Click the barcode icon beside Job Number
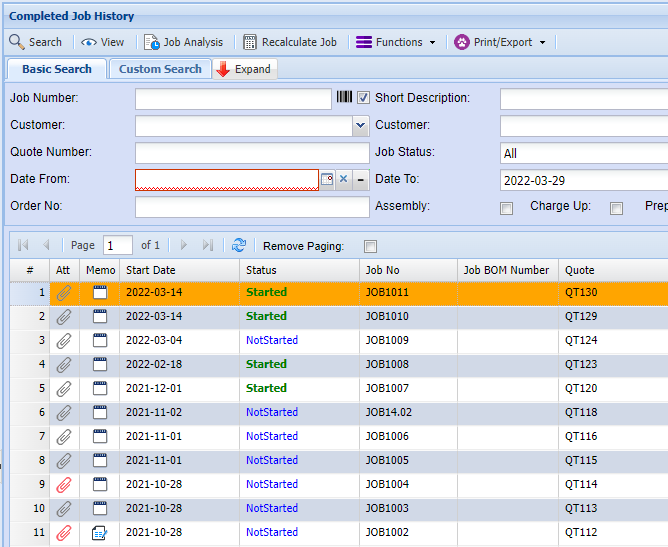This screenshot has height=547, width=668. [x=344, y=98]
